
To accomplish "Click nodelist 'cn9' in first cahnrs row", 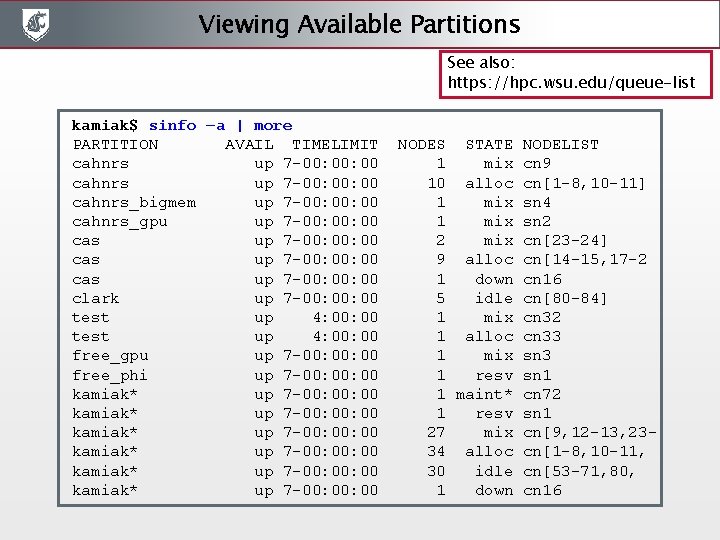I will tap(537, 164).
